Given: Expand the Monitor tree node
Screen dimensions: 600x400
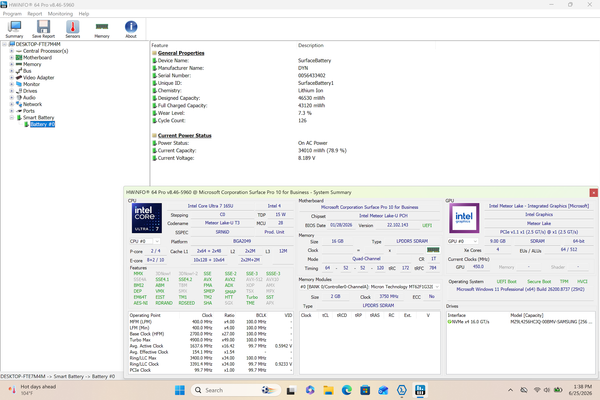Looking at the screenshot, I should click(x=11, y=84).
